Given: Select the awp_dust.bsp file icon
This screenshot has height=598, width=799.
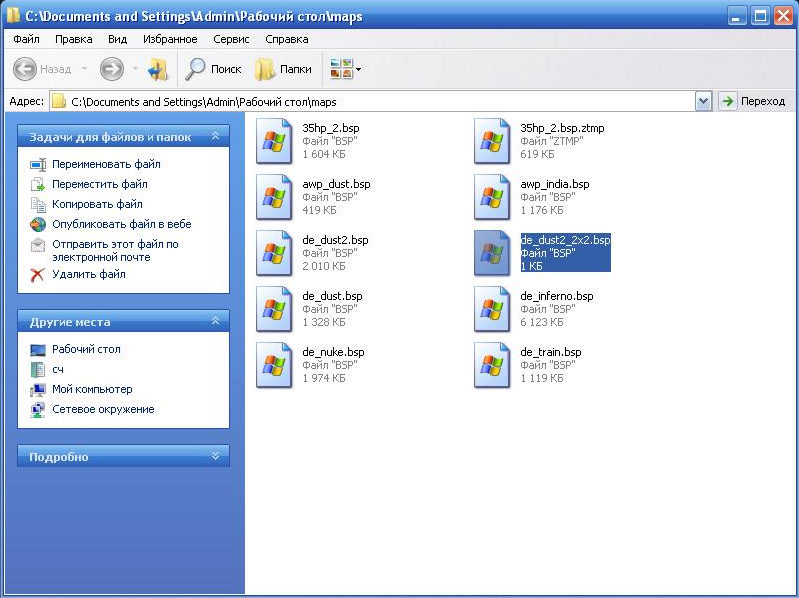Looking at the screenshot, I should [274, 197].
